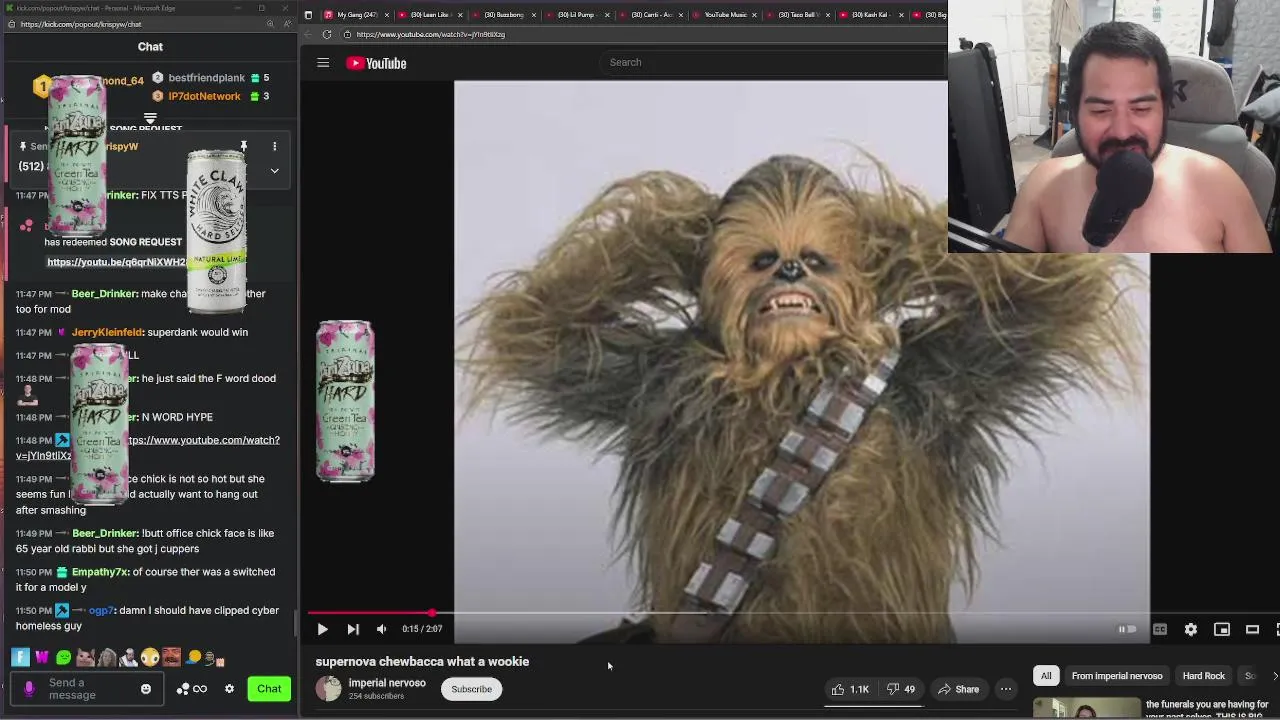Select From imperial nervoso chip
This screenshot has width=1280, height=720.
[x=1117, y=676]
